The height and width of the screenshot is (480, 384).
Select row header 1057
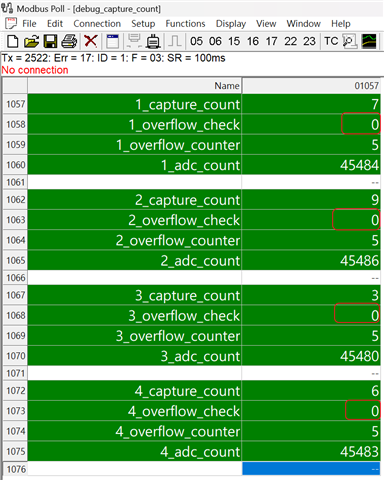click(x=15, y=104)
